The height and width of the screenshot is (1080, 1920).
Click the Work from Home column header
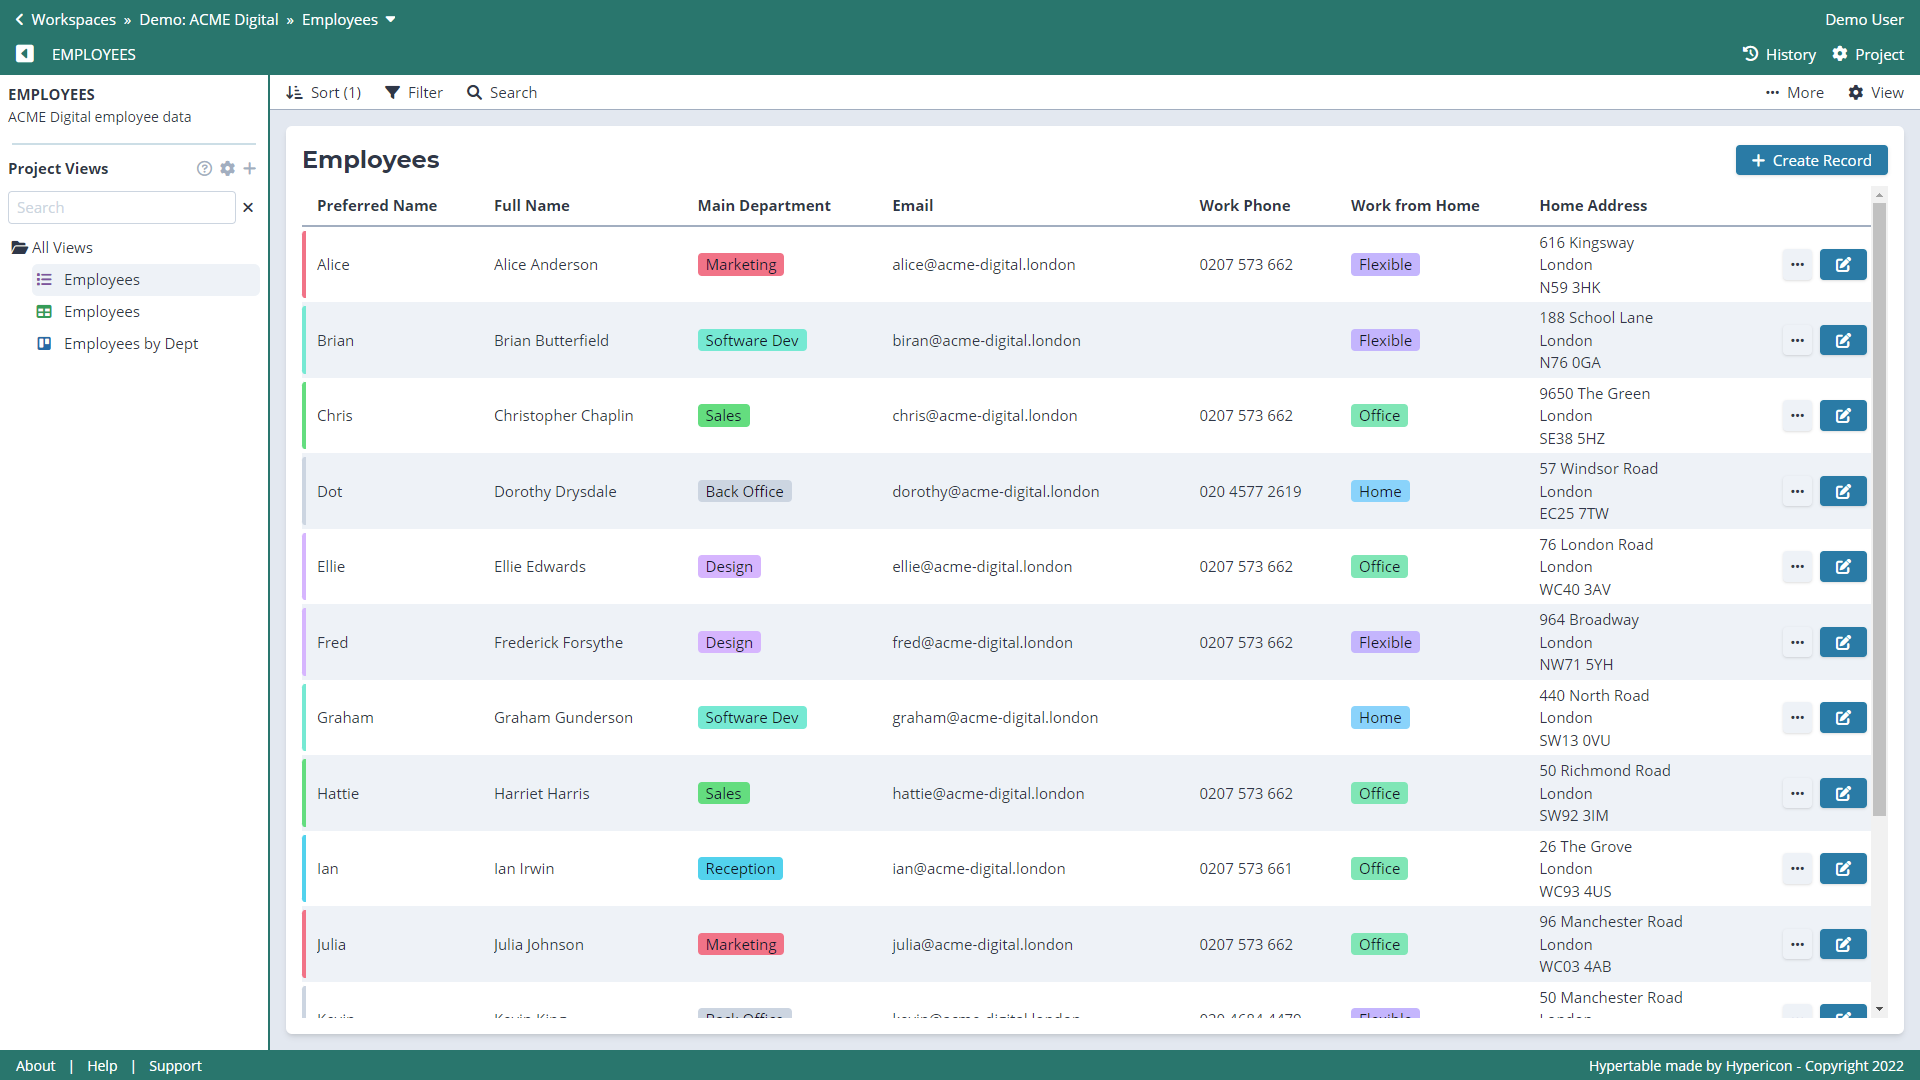coord(1415,206)
